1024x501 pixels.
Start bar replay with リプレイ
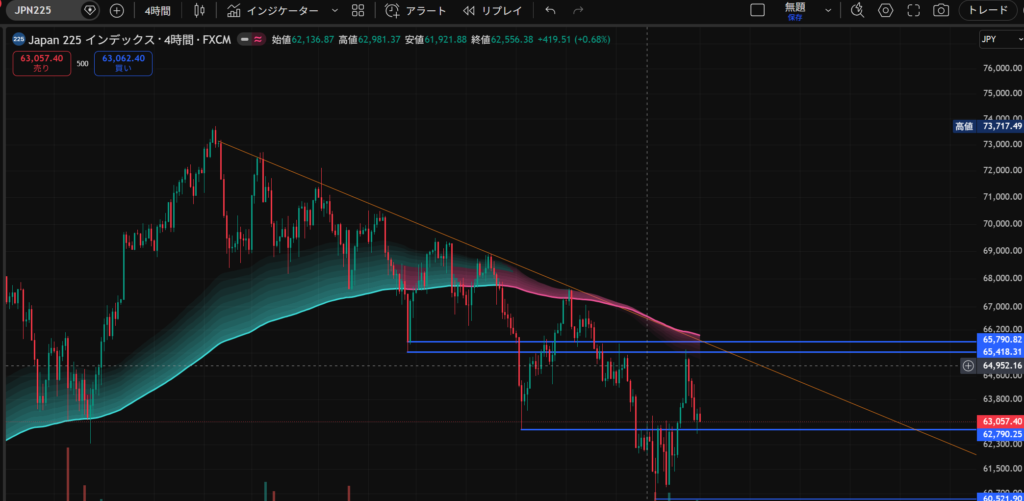(x=492, y=10)
